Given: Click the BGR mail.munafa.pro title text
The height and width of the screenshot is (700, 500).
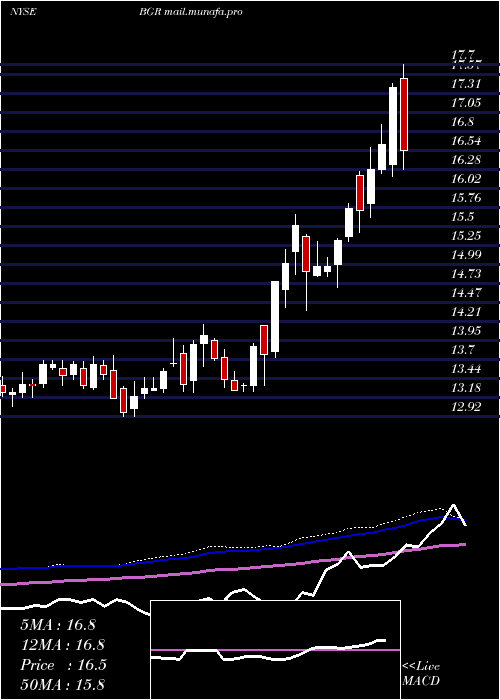Looking at the screenshot, I should coord(191,12).
